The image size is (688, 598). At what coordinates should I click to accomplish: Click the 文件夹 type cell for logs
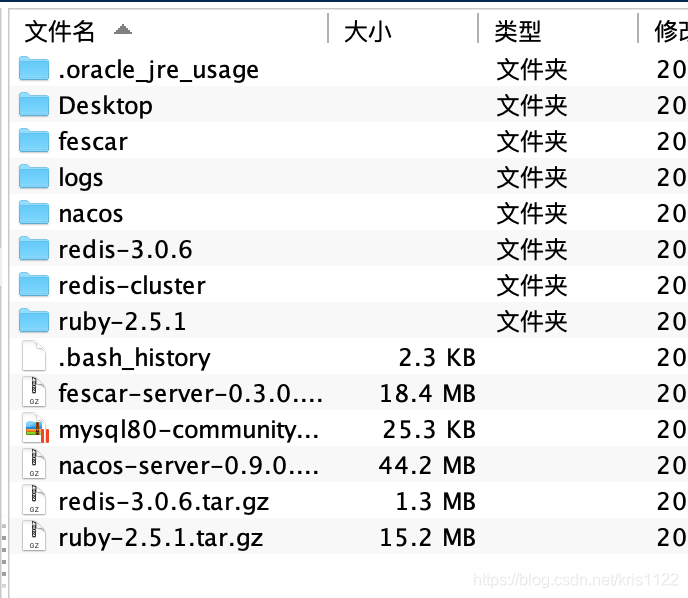[x=532, y=178]
